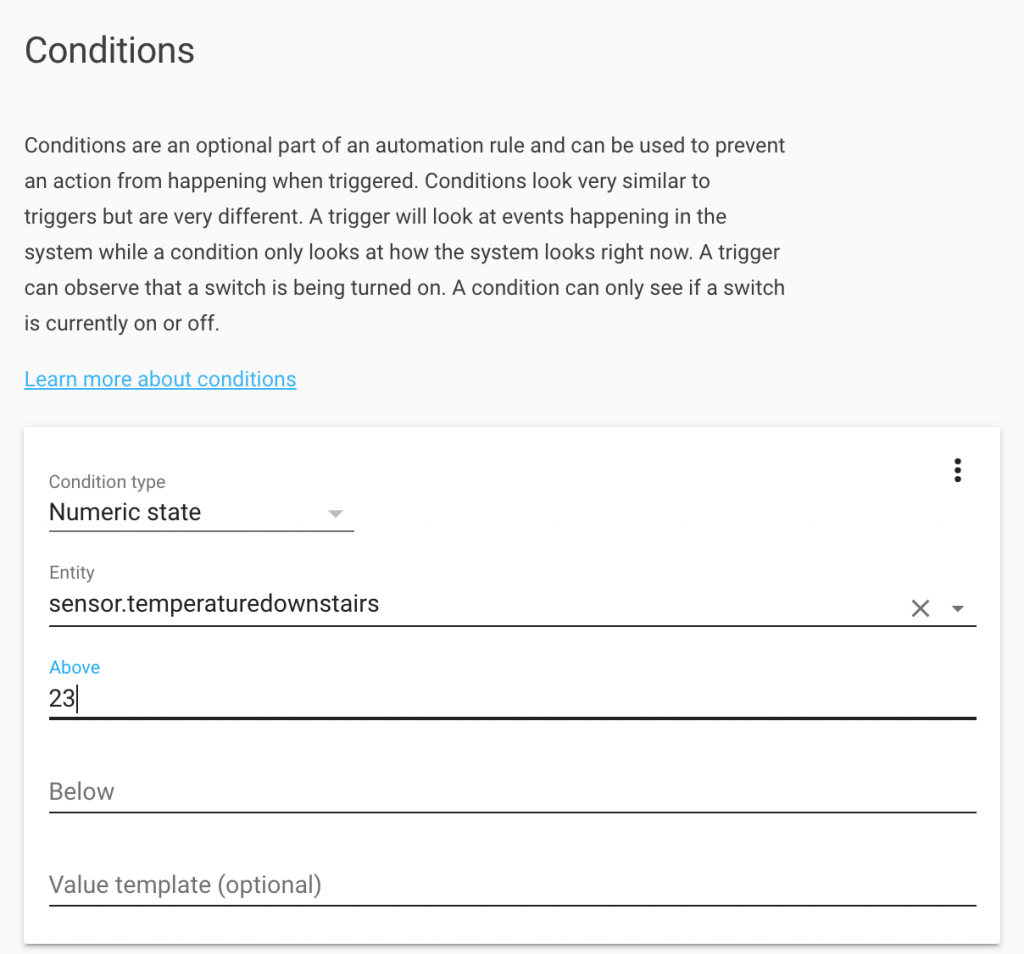The image size is (1024, 954).
Task: Click the Entity field label
Action: pyautogui.click(x=72, y=573)
